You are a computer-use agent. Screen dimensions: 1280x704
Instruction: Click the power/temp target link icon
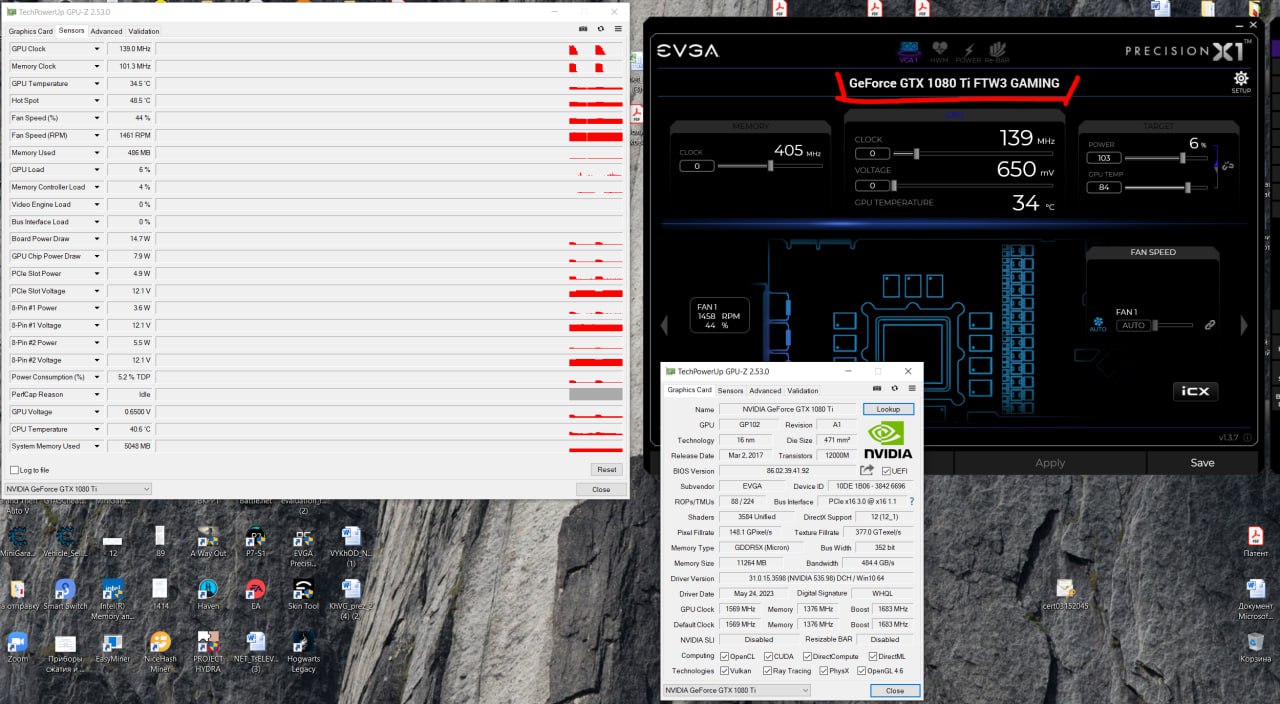[x=1227, y=166]
